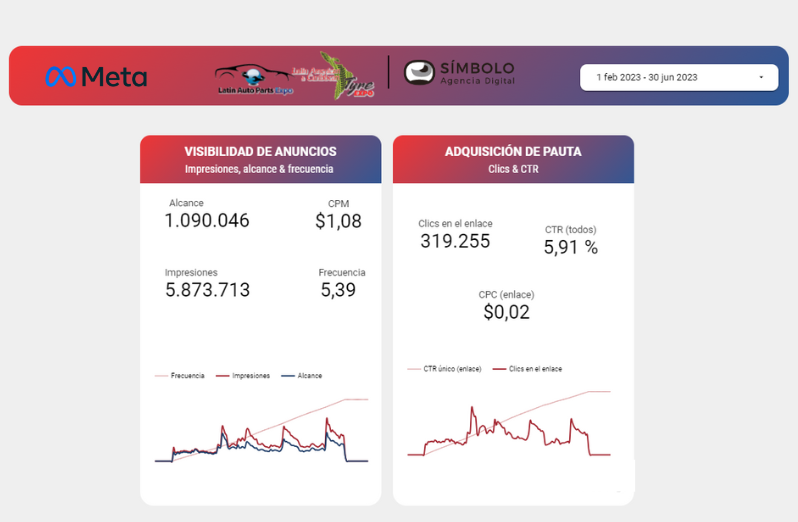Image resolution: width=798 pixels, height=522 pixels.
Task: Click the Latin American Tyre Expo logo
Action: click(x=335, y=75)
